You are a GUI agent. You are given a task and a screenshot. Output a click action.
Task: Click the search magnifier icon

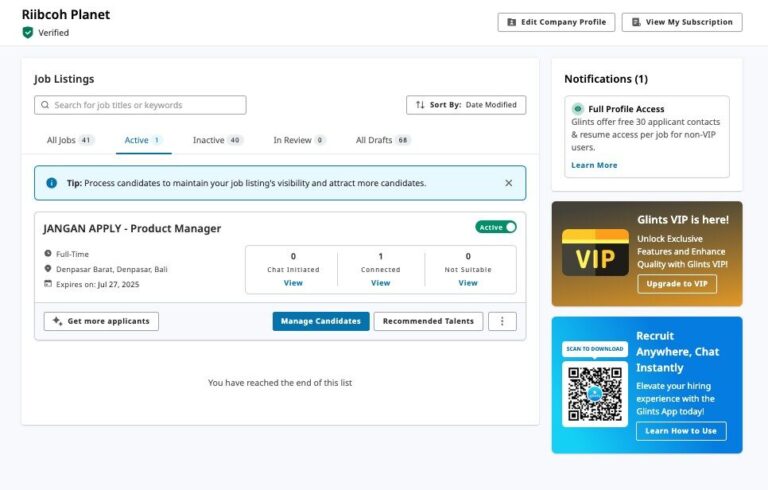(x=45, y=105)
